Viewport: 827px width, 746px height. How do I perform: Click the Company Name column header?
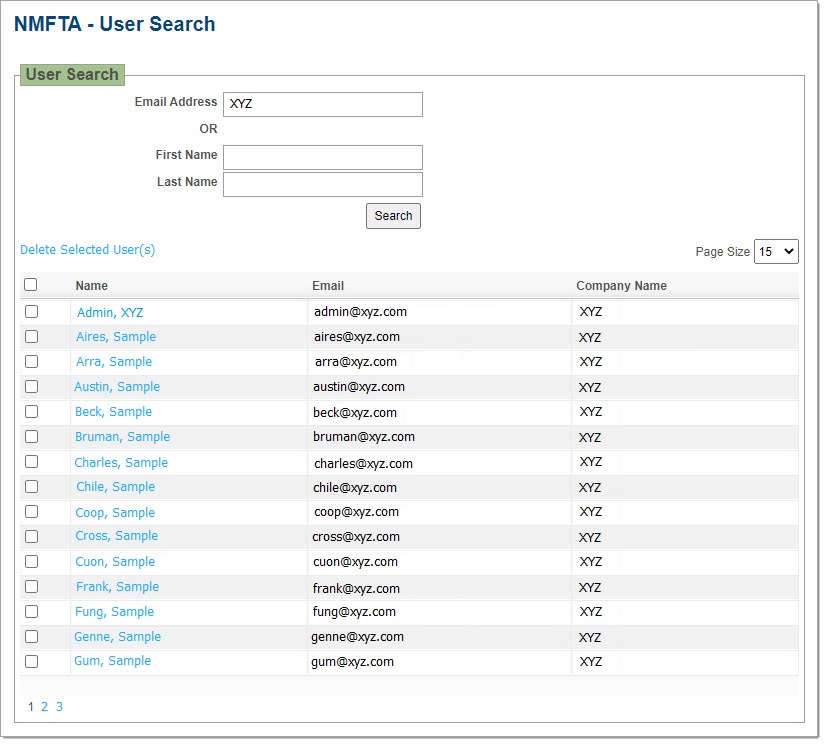point(621,286)
